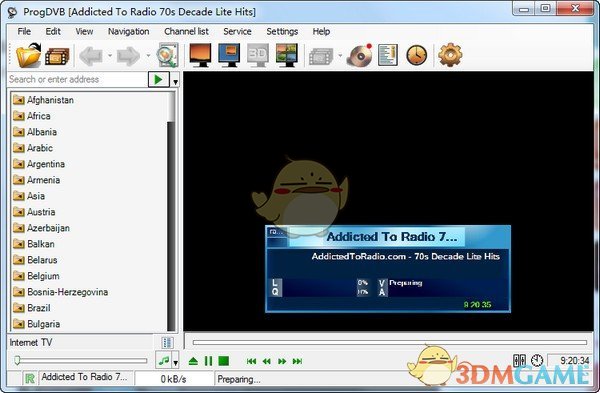
Task: Skip to previous track
Action: click(251, 361)
